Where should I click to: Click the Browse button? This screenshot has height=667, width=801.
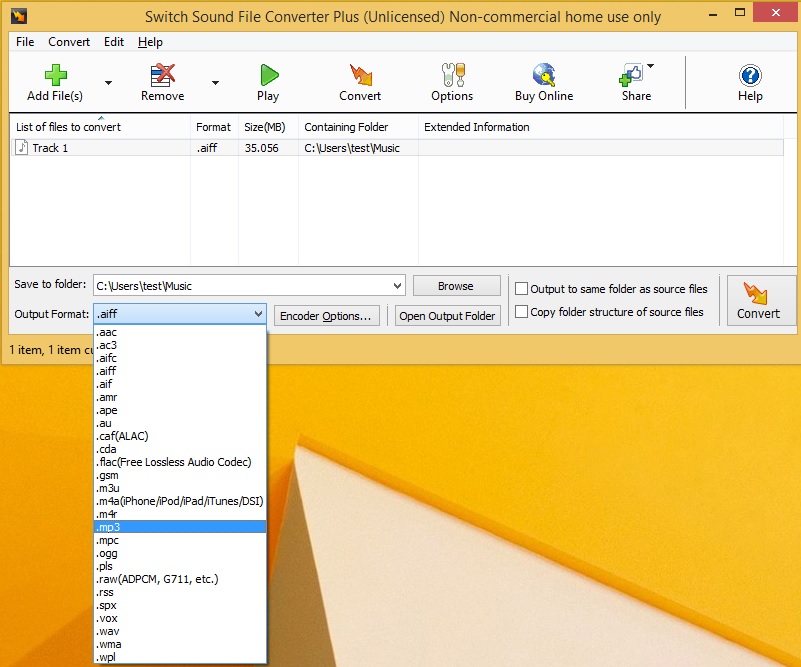coord(456,286)
